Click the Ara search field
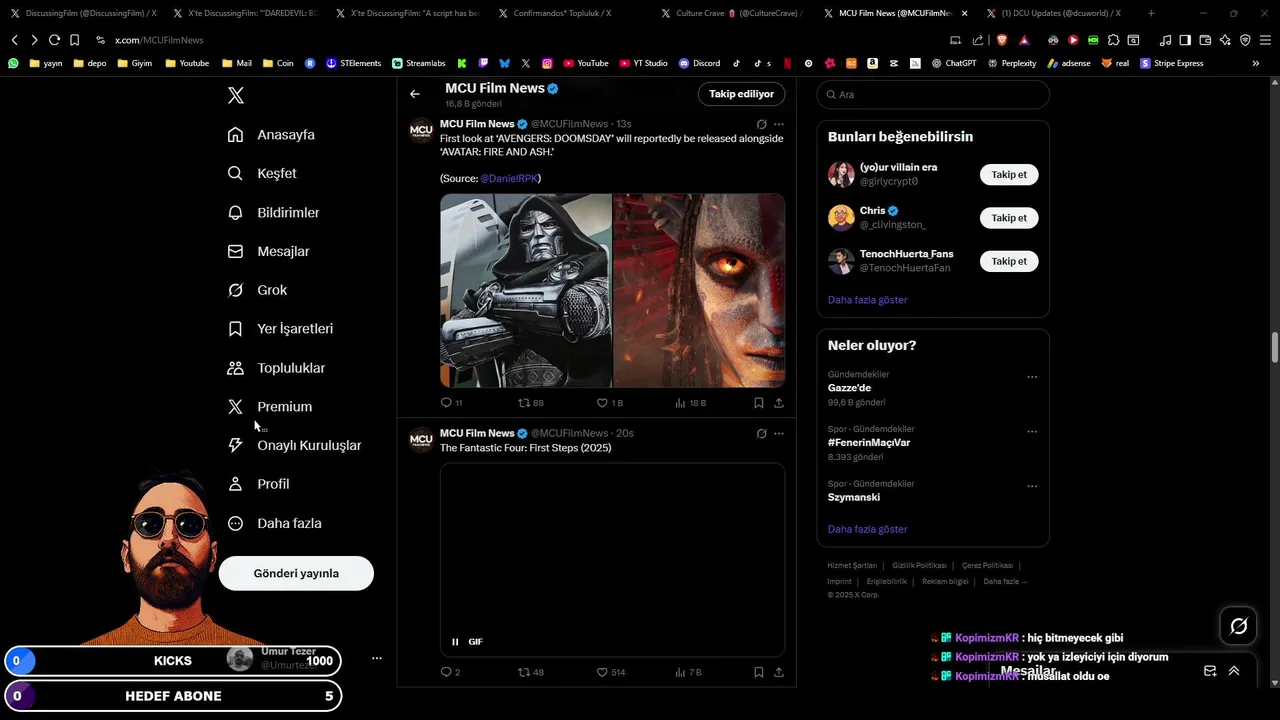This screenshot has width=1280, height=720. pyautogui.click(x=933, y=94)
